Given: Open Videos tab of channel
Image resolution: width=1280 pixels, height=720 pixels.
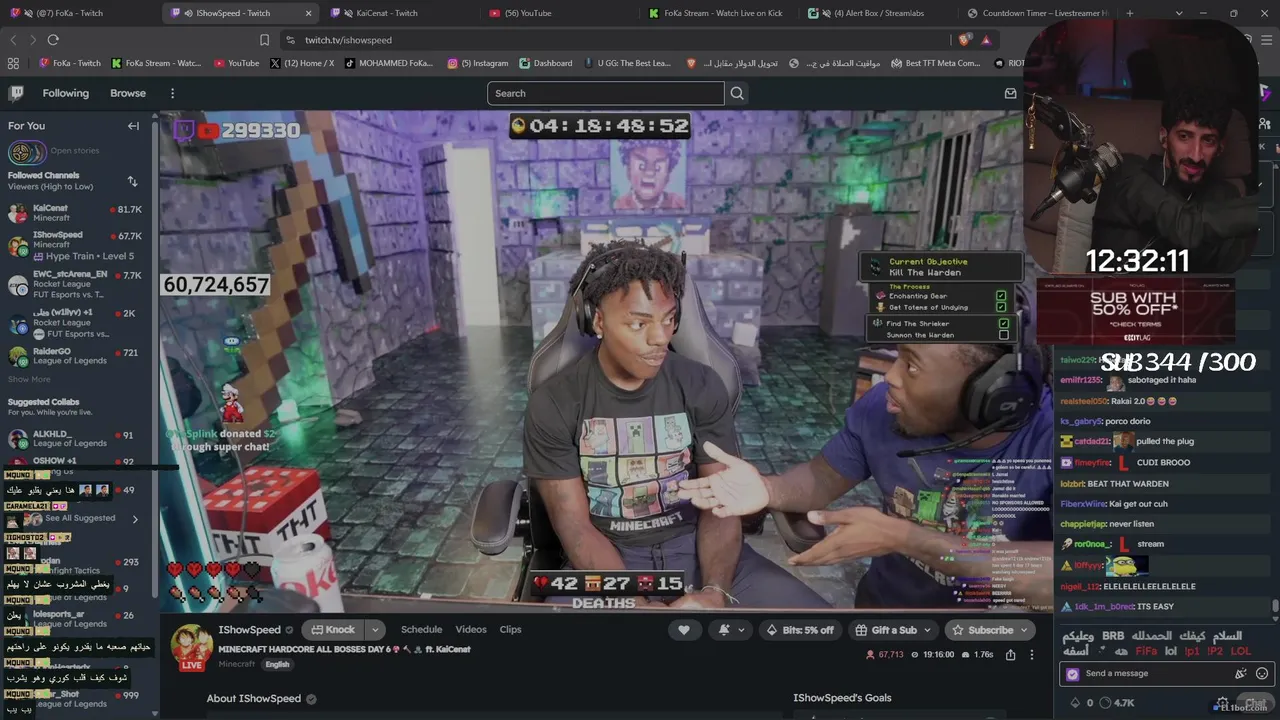Looking at the screenshot, I should coord(471,630).
